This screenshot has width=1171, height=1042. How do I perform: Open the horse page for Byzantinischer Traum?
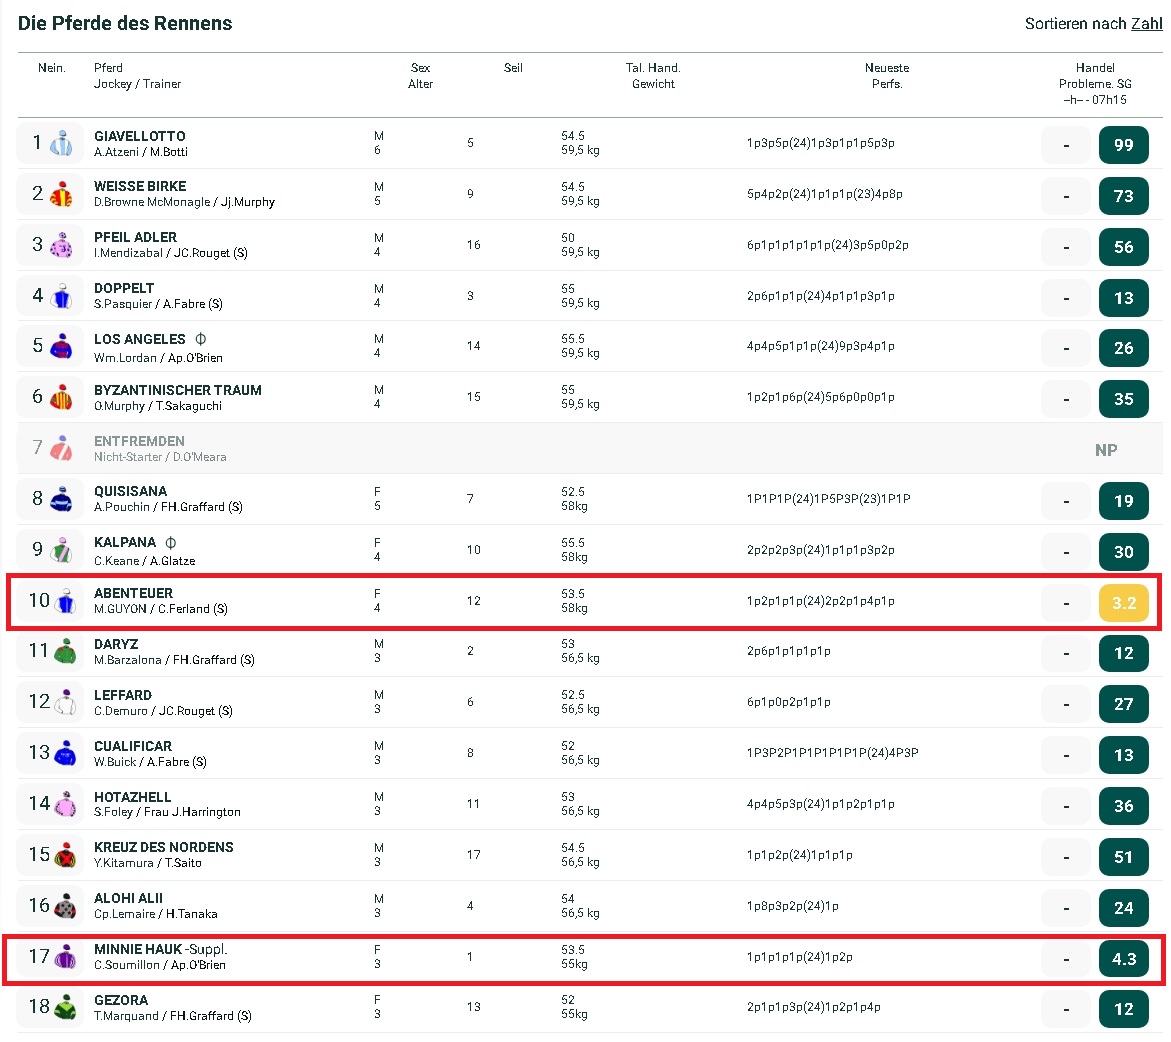(x=178, y=390)
